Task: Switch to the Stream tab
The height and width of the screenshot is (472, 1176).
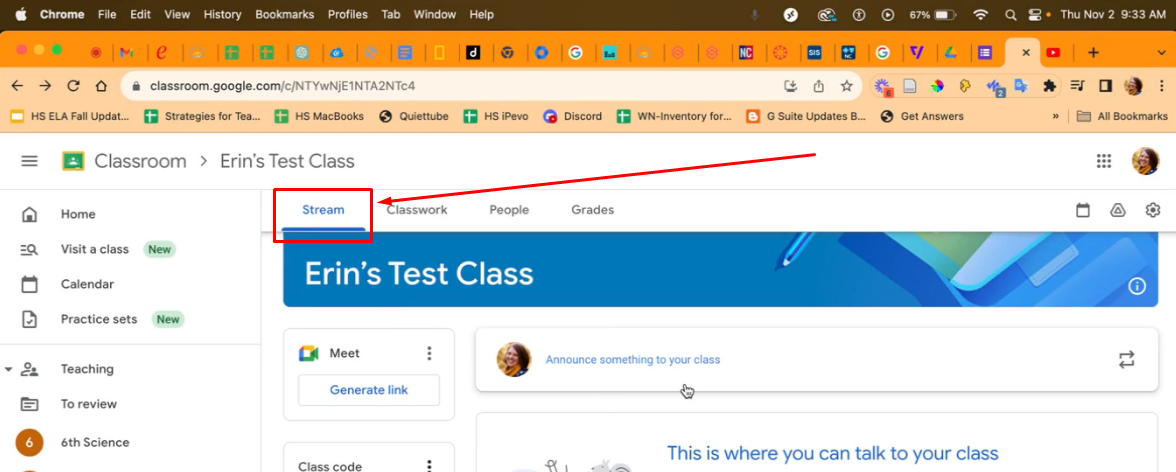Action: tap(323, 210)
